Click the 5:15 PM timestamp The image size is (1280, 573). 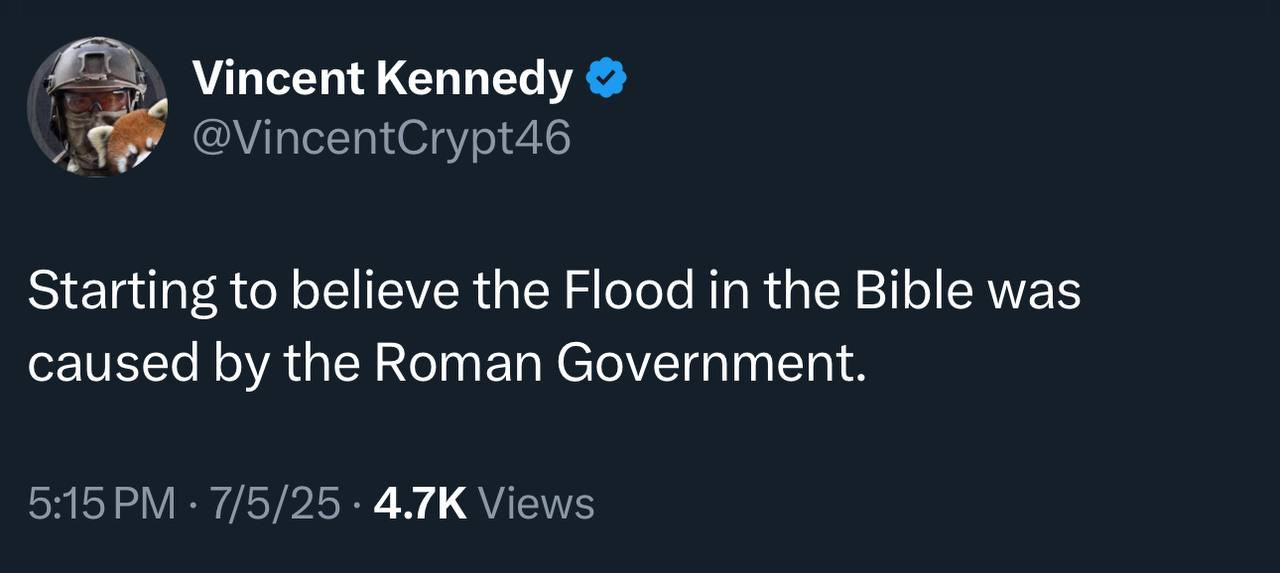point(101,503)
